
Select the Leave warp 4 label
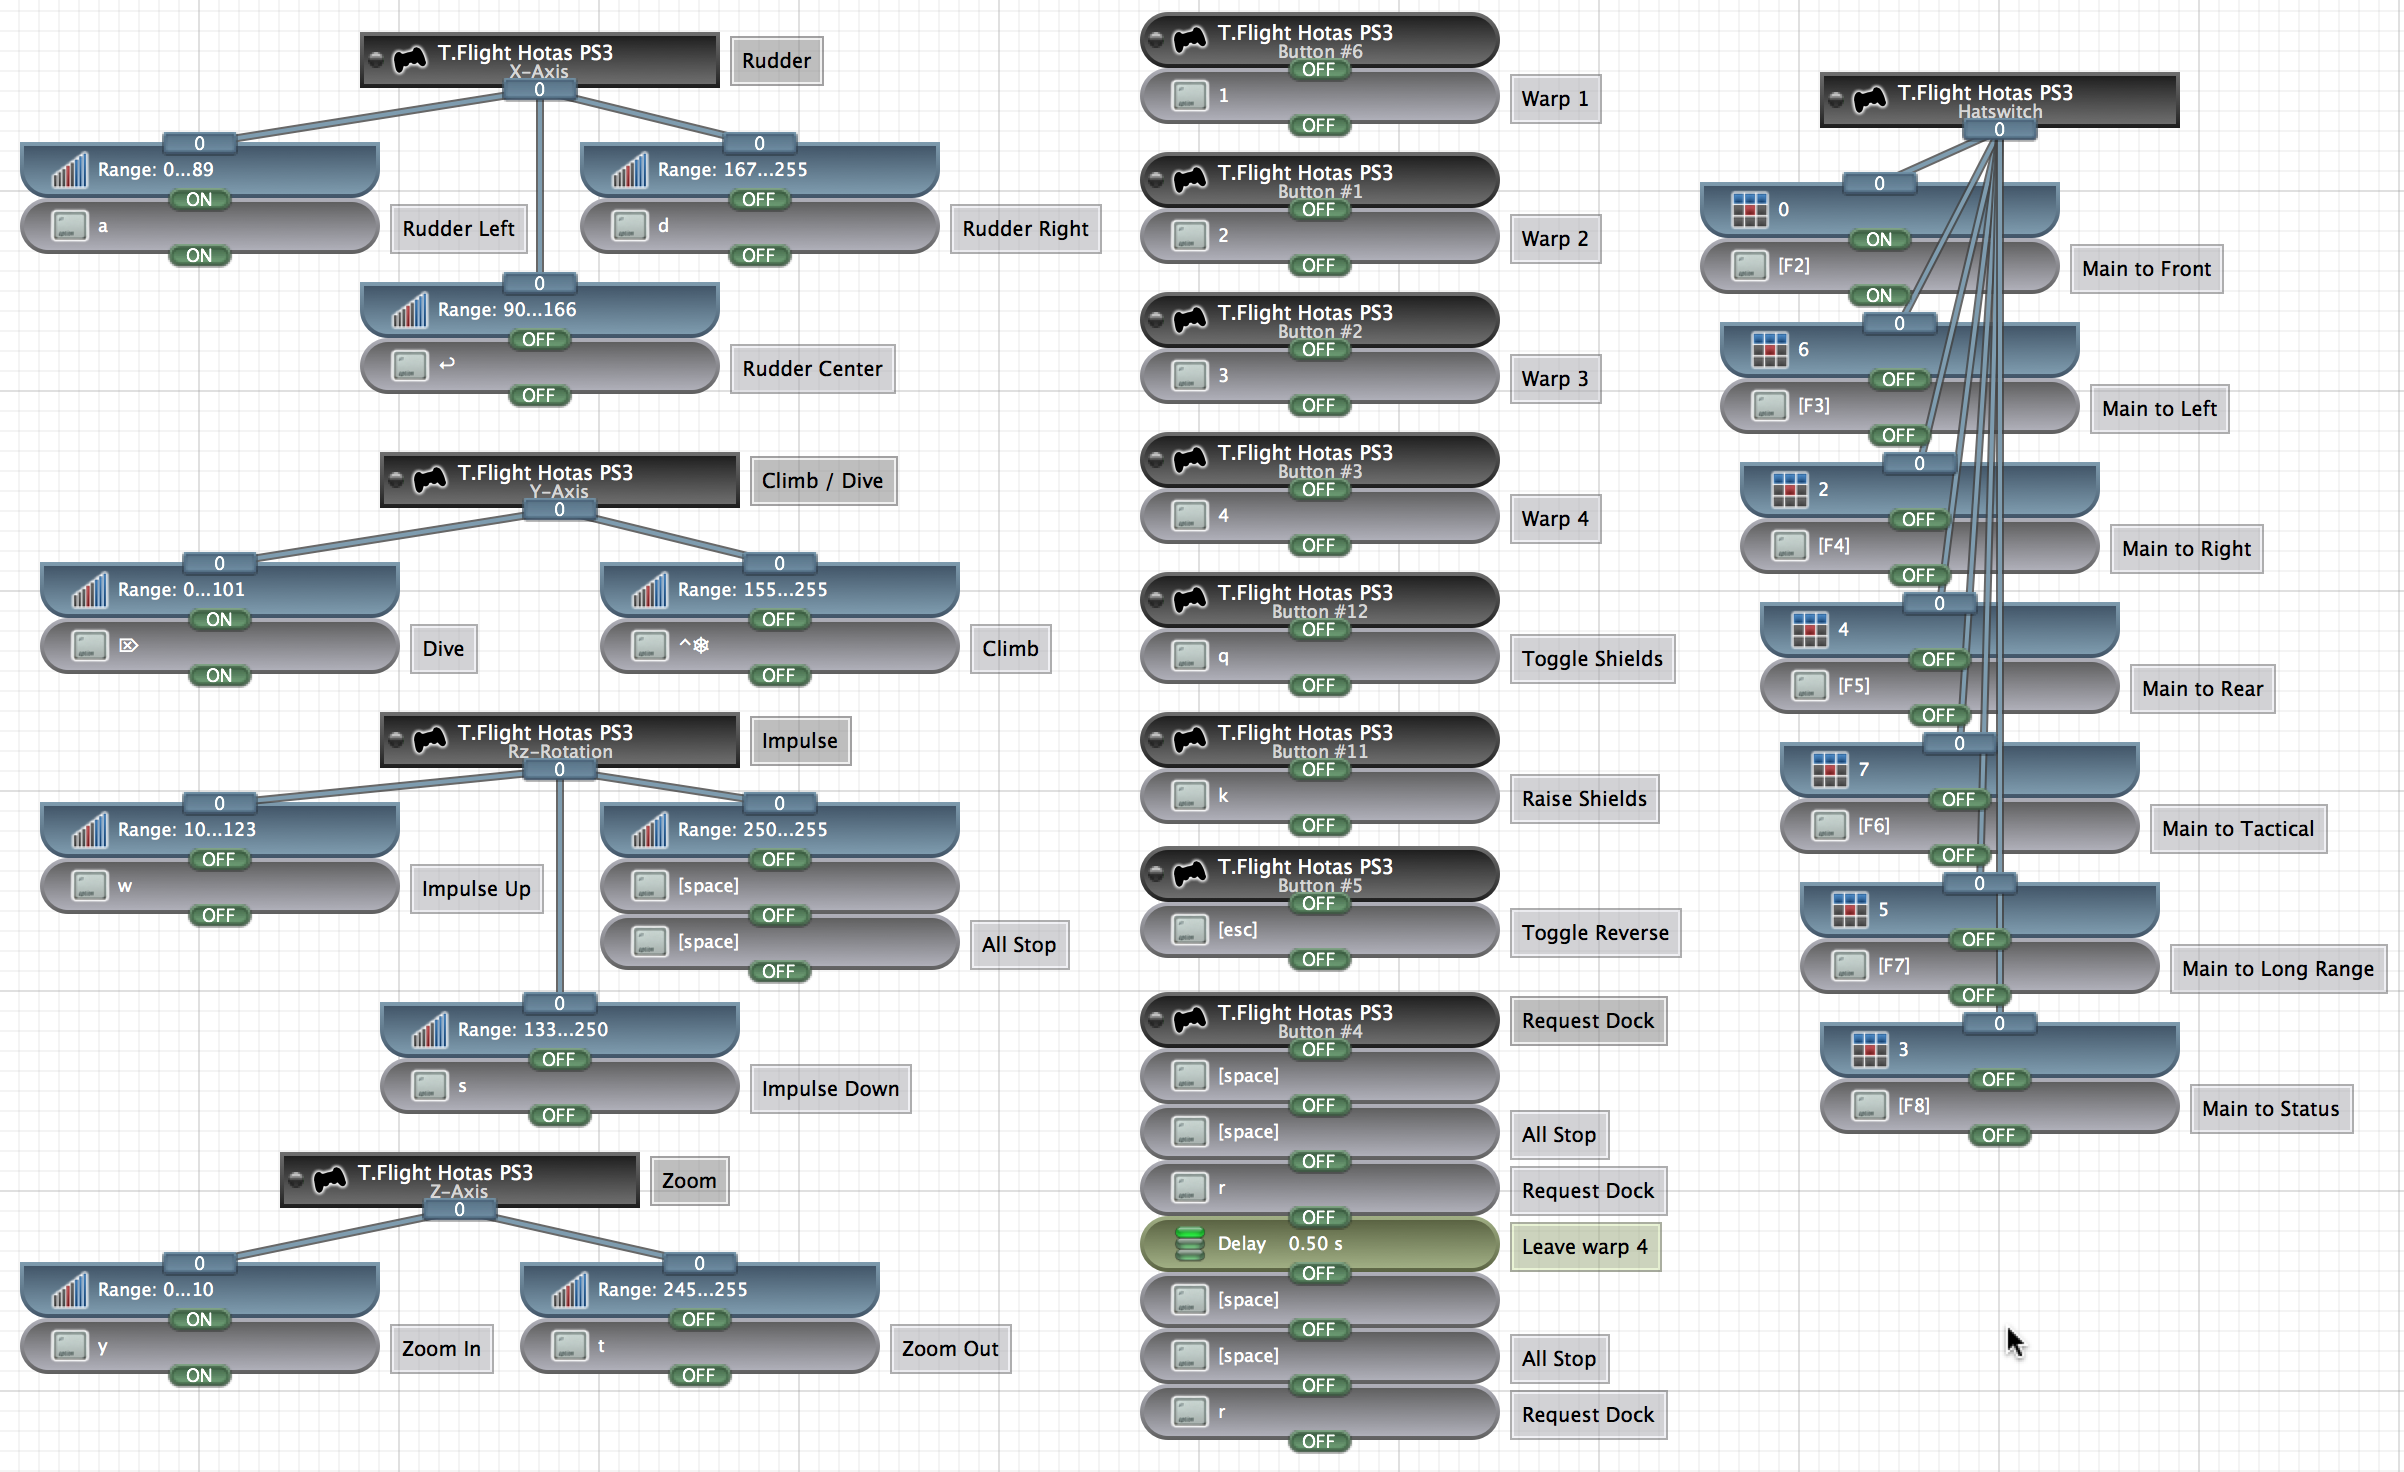[1584, 1247]
